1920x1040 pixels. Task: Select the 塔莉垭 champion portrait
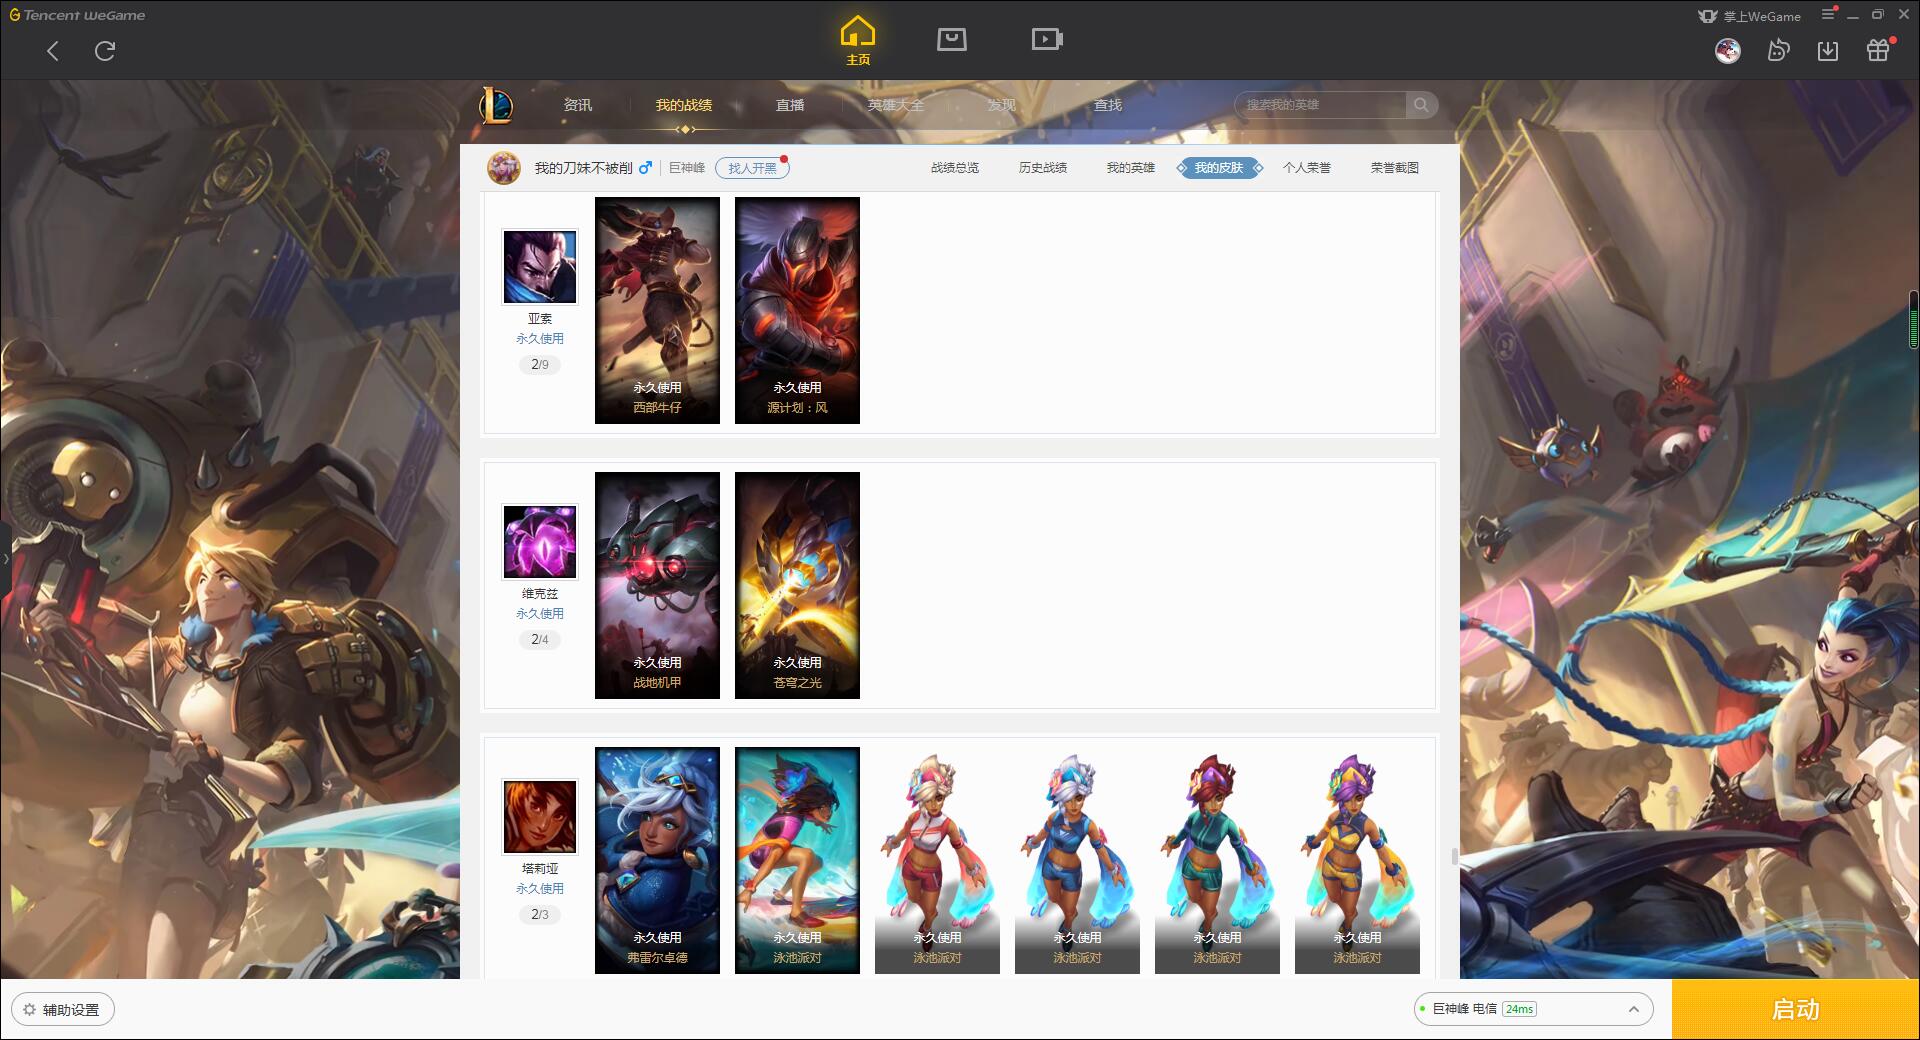pos(540,817)
